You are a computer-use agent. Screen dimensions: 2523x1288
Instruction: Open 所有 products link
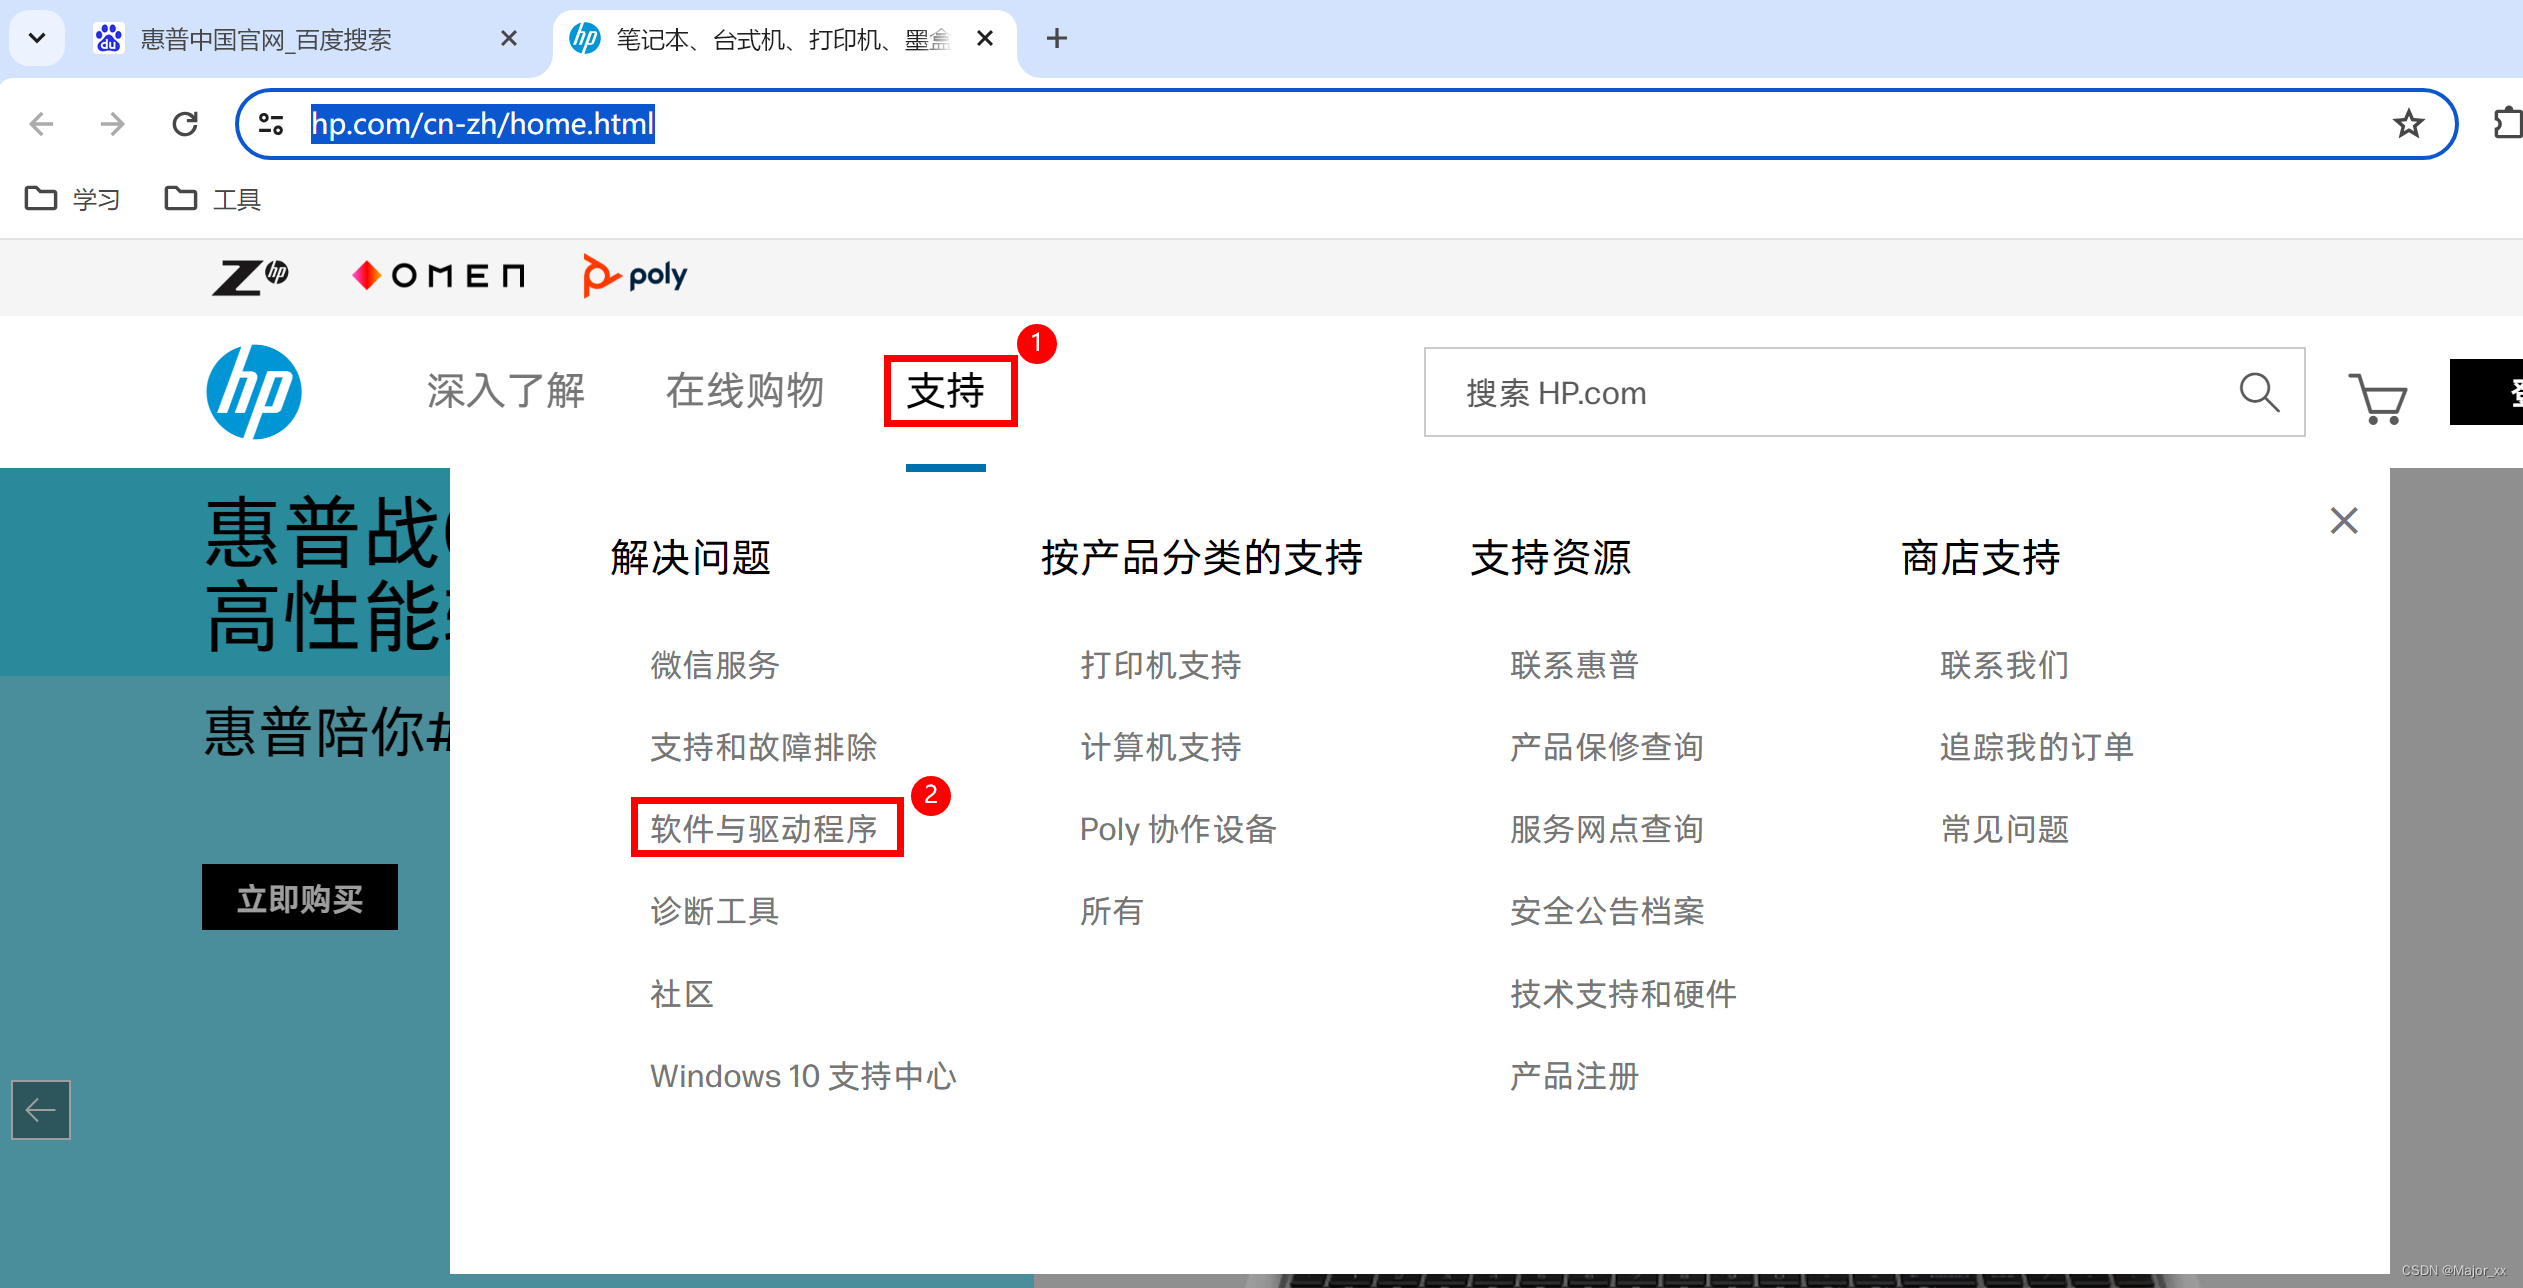(1112, 912)
